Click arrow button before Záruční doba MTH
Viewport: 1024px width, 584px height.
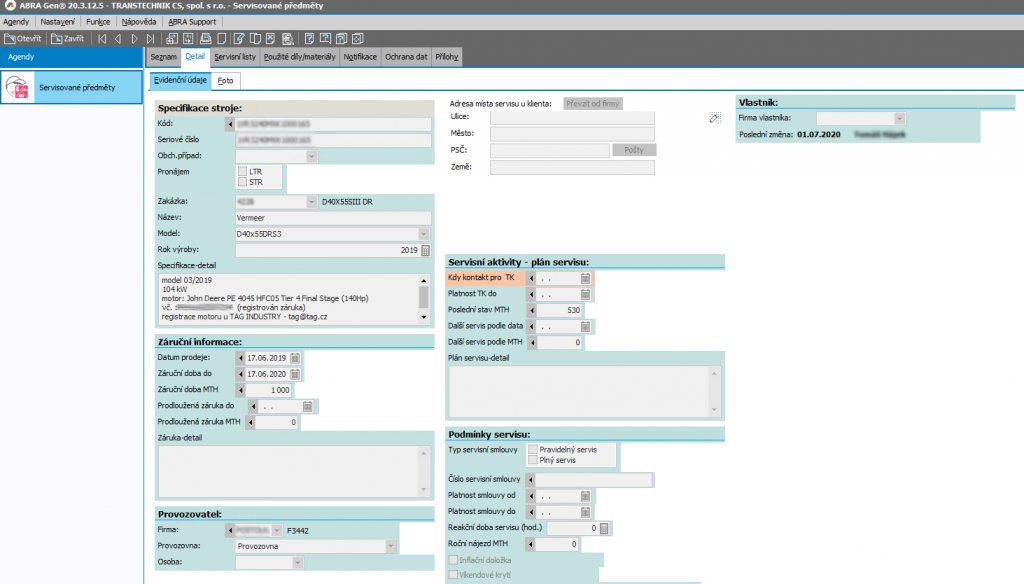[x=241, y=390]
